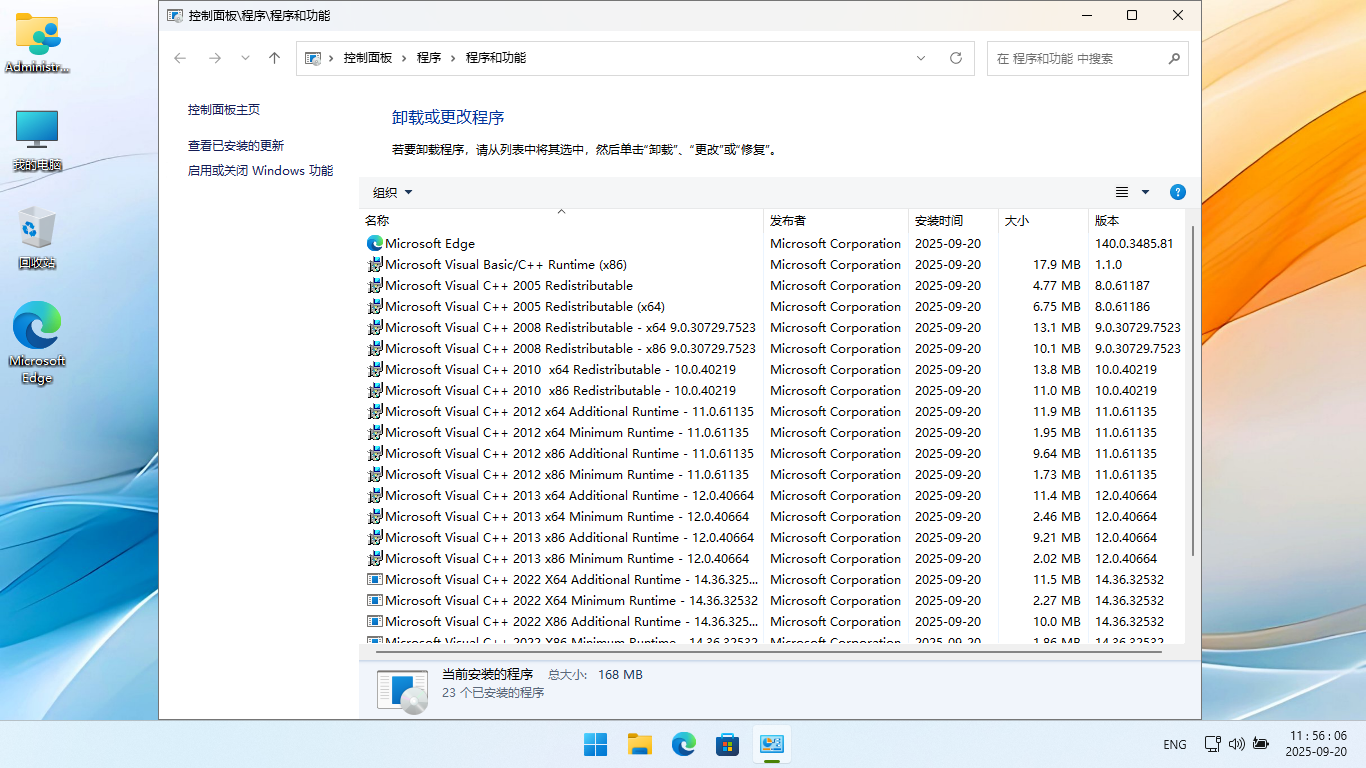Click the control panel icon in address bar
The height and width of the screenshot is (768, 1366).
(312, 58)
